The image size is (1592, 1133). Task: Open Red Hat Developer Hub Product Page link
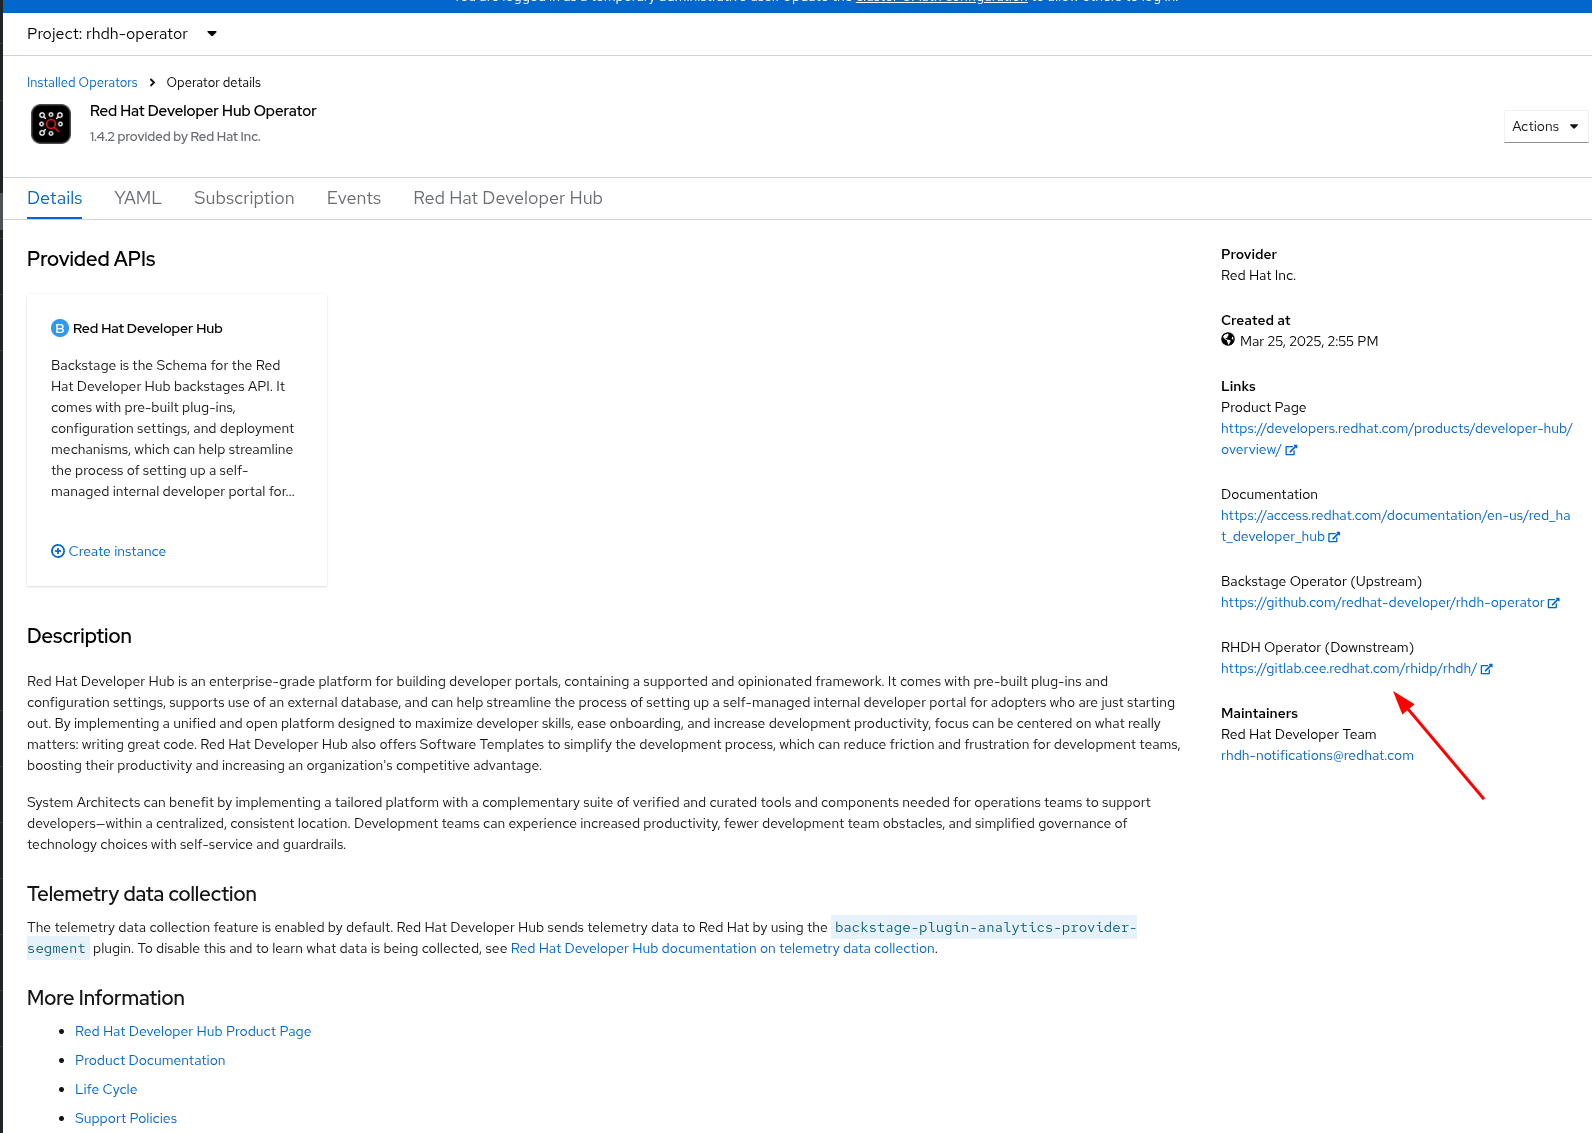point(193,1032)
